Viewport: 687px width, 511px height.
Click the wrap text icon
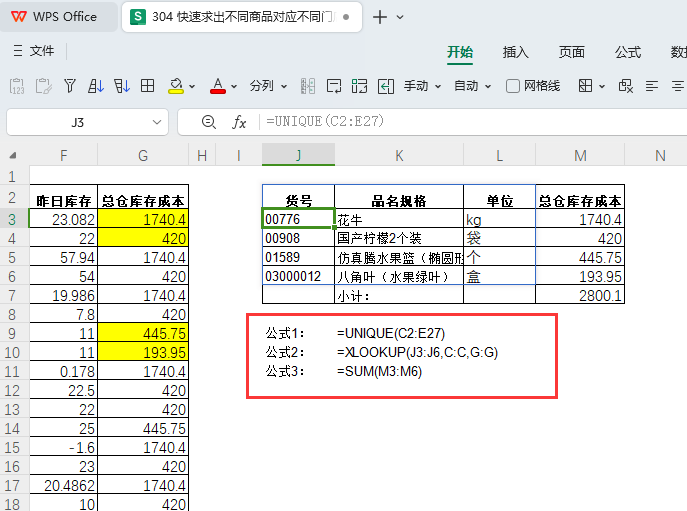click(334, 86)
